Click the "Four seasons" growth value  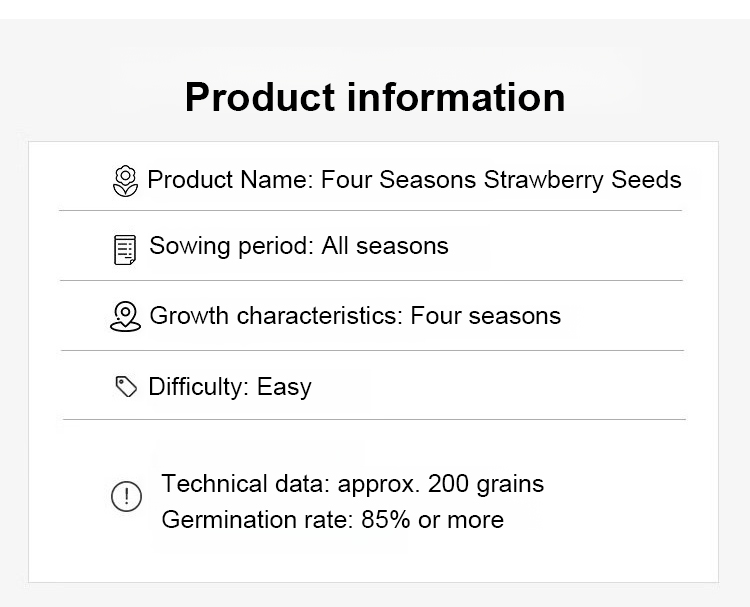click(x=486, y=316)
